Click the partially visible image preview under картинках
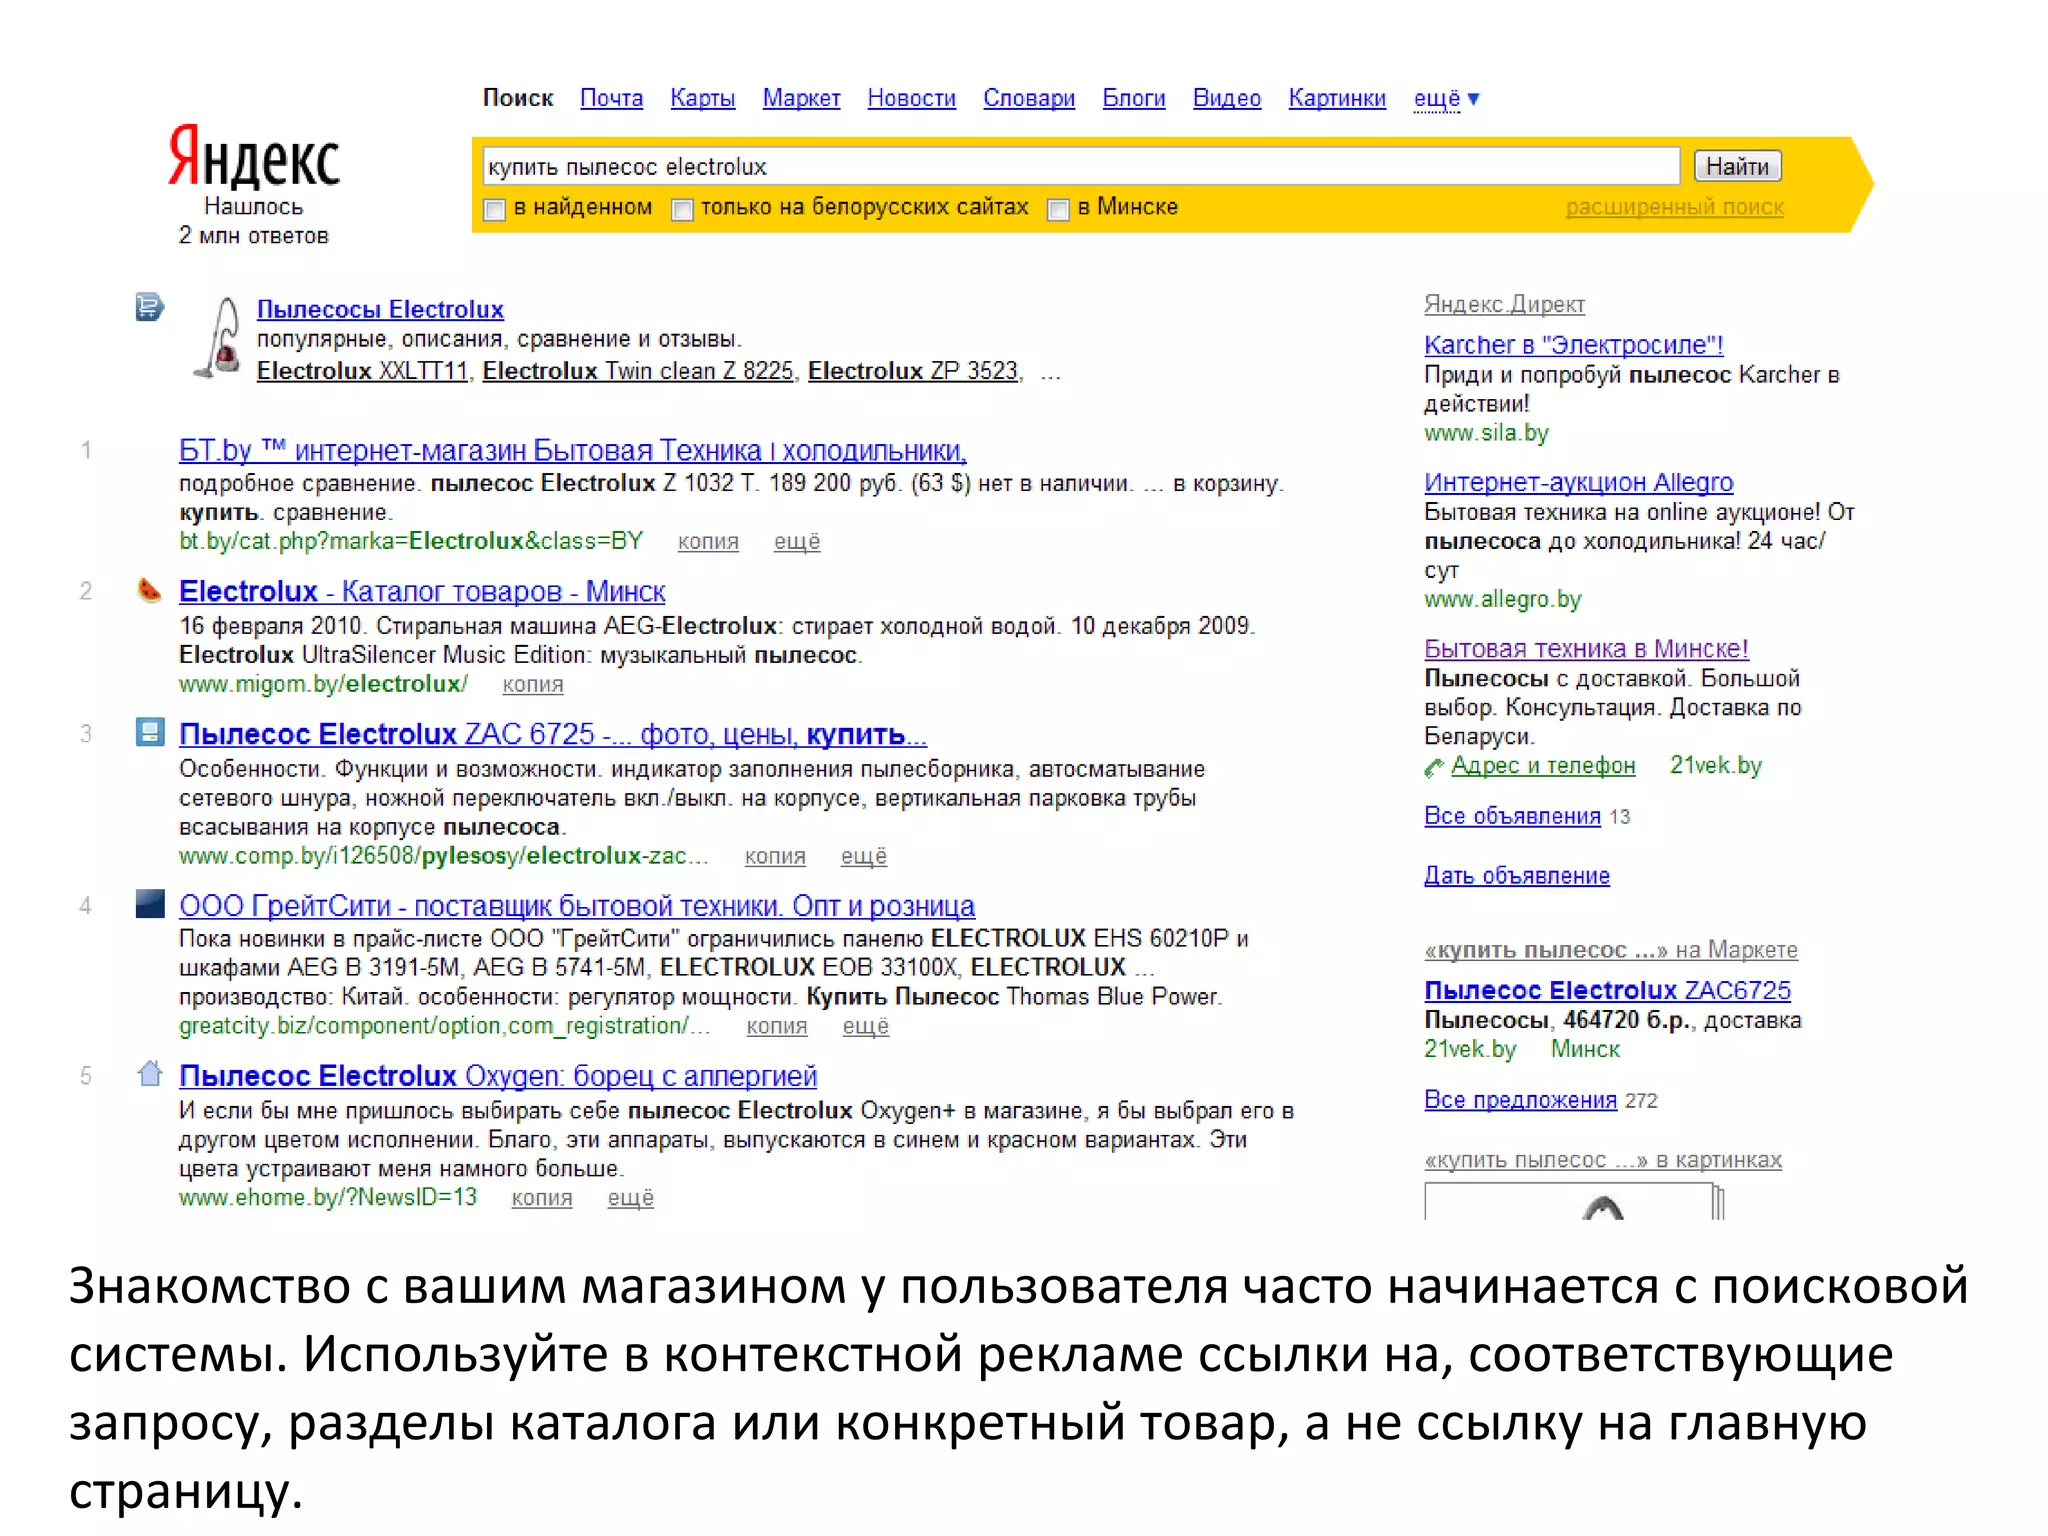Image resolution: width=2048 pixels, height=1536 pixels. [1574, 1201]
